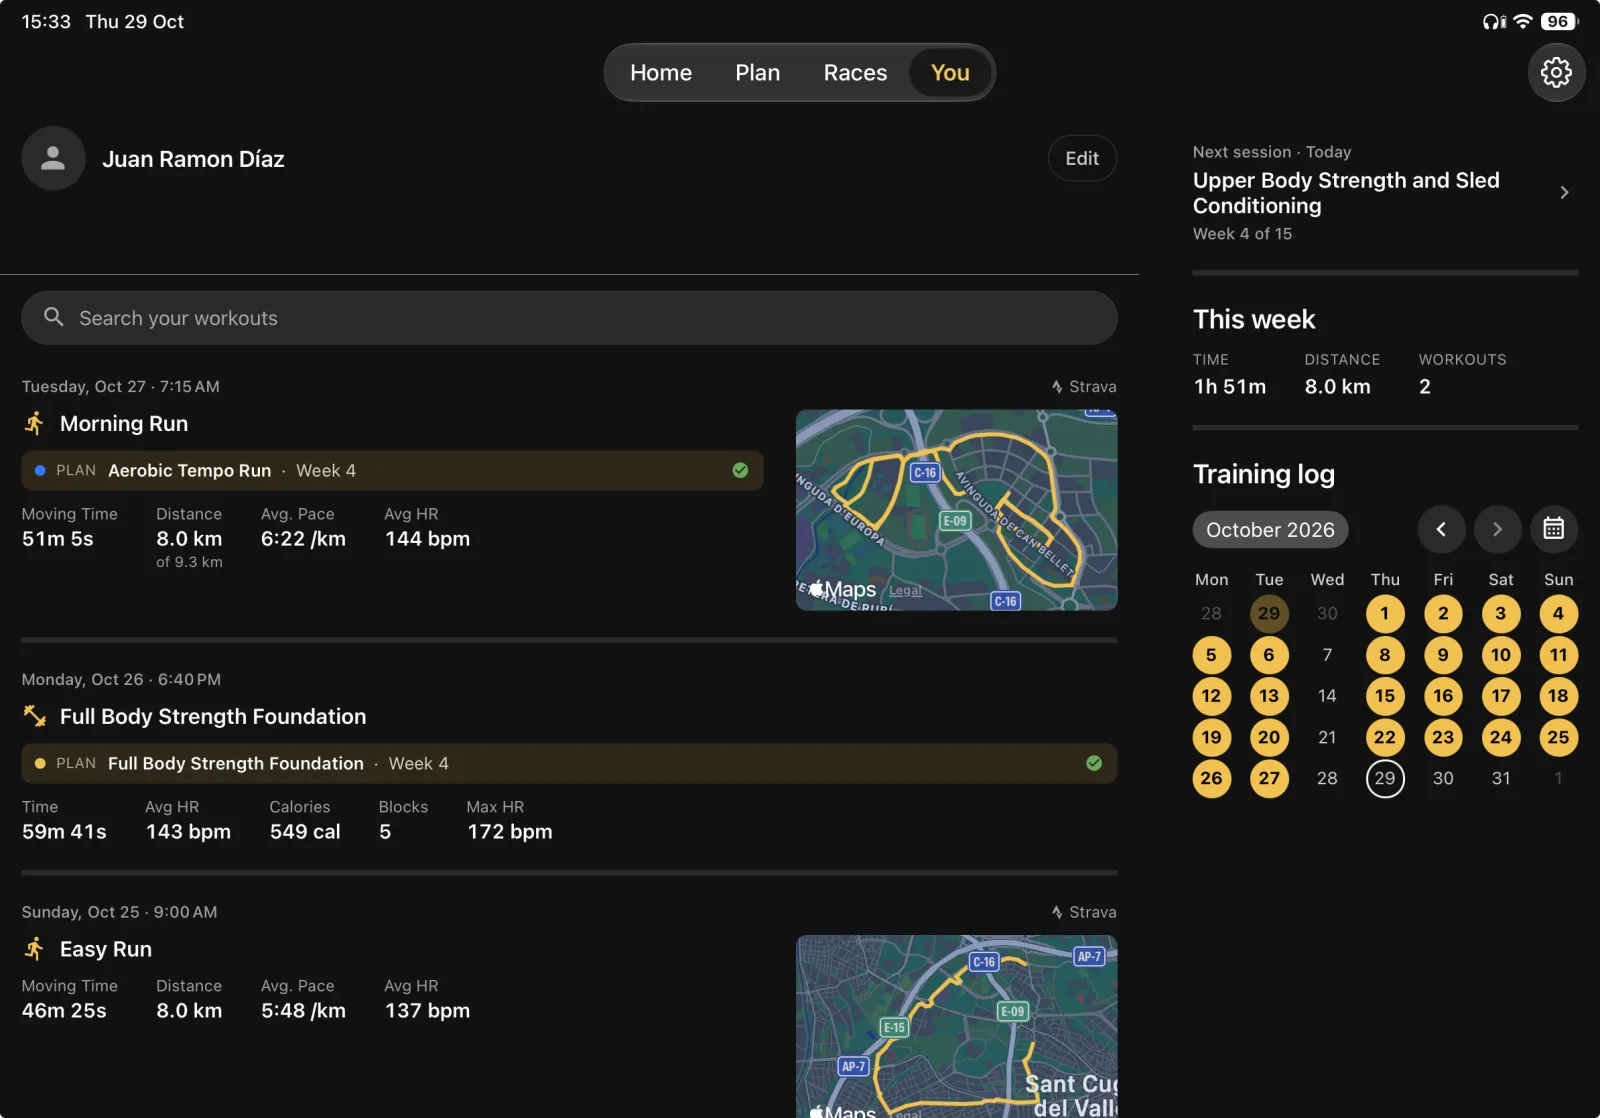Click the profile avatar icon
The height and width of the screenshot is (1118, 1600).
[53, 158]
